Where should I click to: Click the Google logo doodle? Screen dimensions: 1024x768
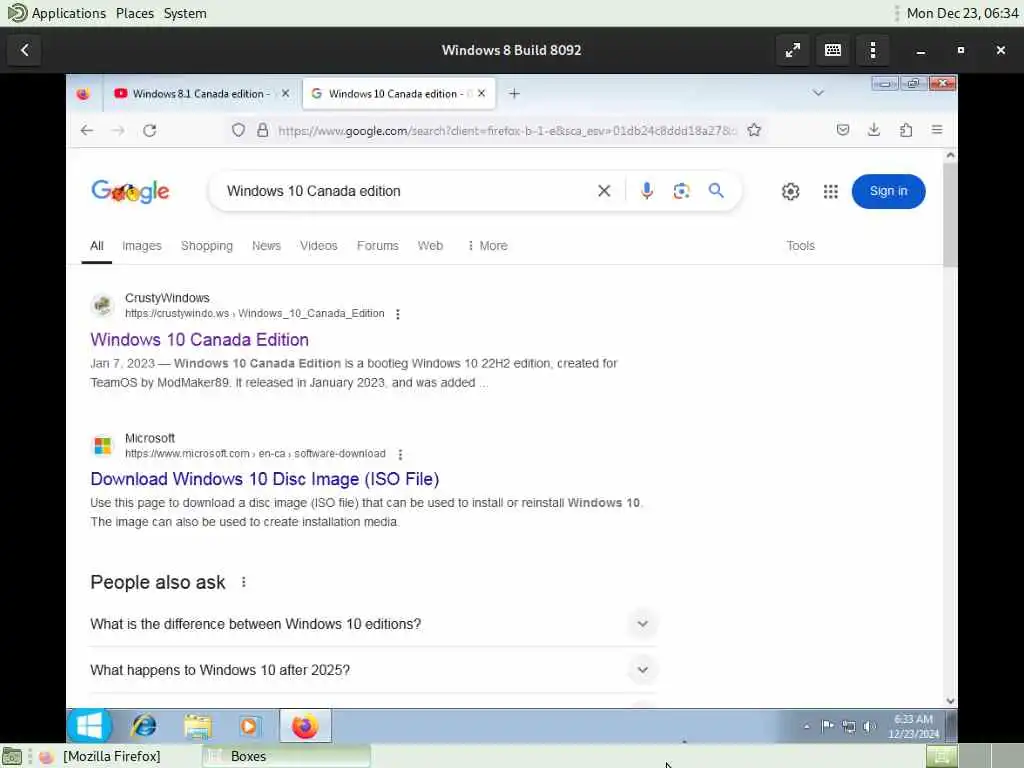130,191
